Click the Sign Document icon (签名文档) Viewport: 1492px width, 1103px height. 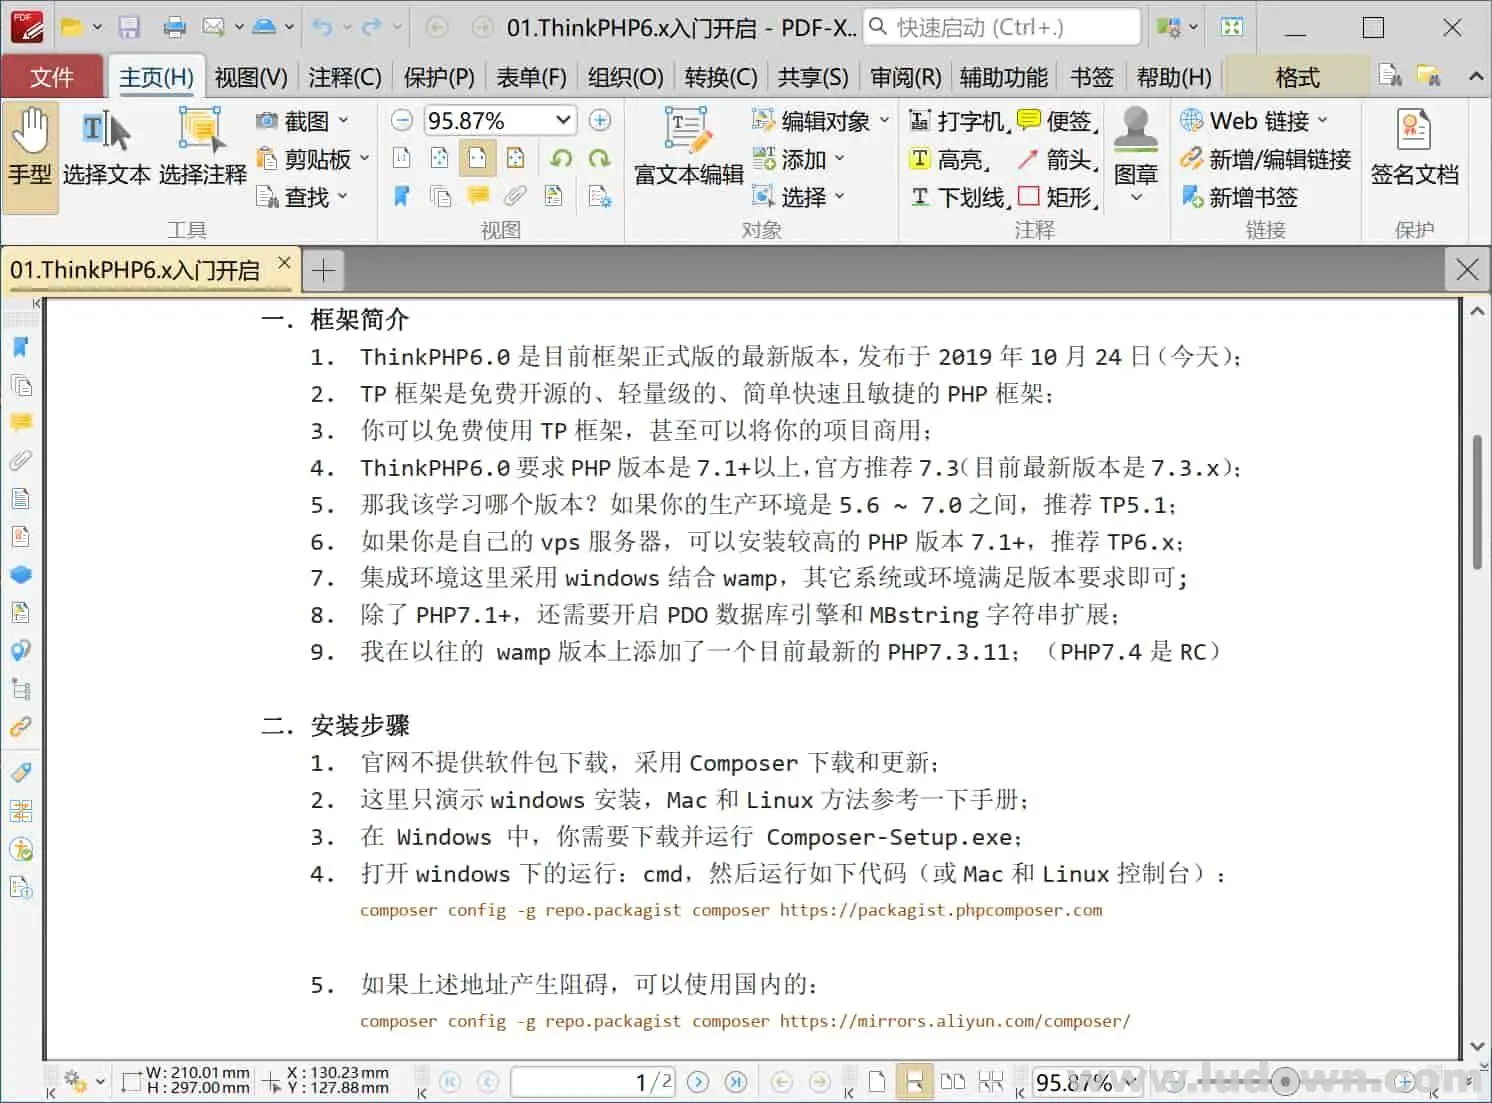(x=1413, y=150)
